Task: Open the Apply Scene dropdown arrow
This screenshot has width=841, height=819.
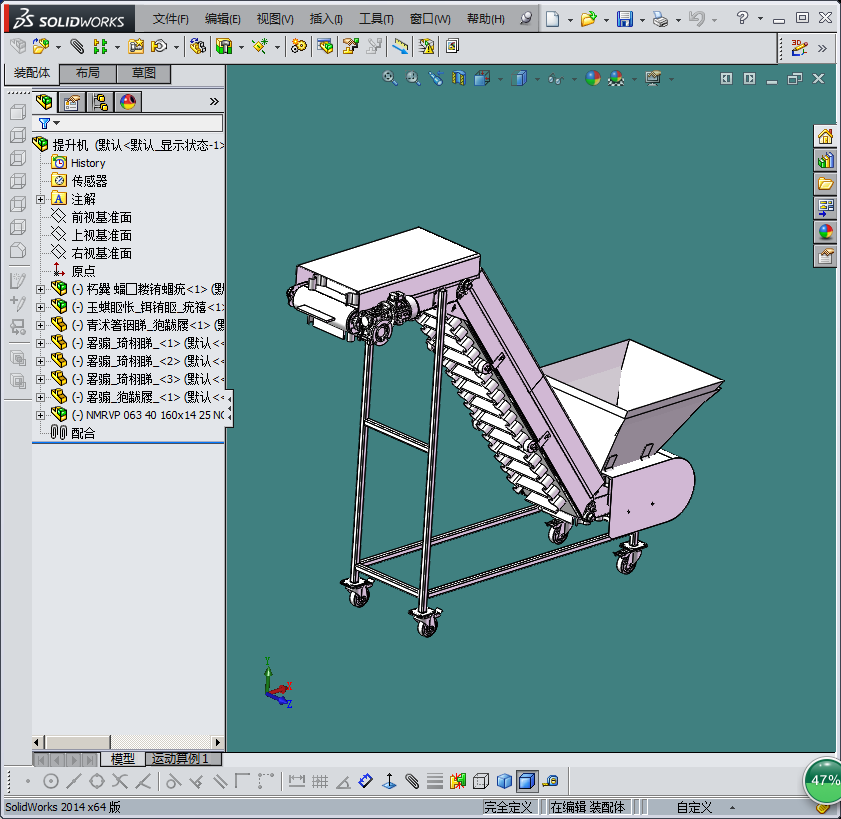Action: pos(635,79)
